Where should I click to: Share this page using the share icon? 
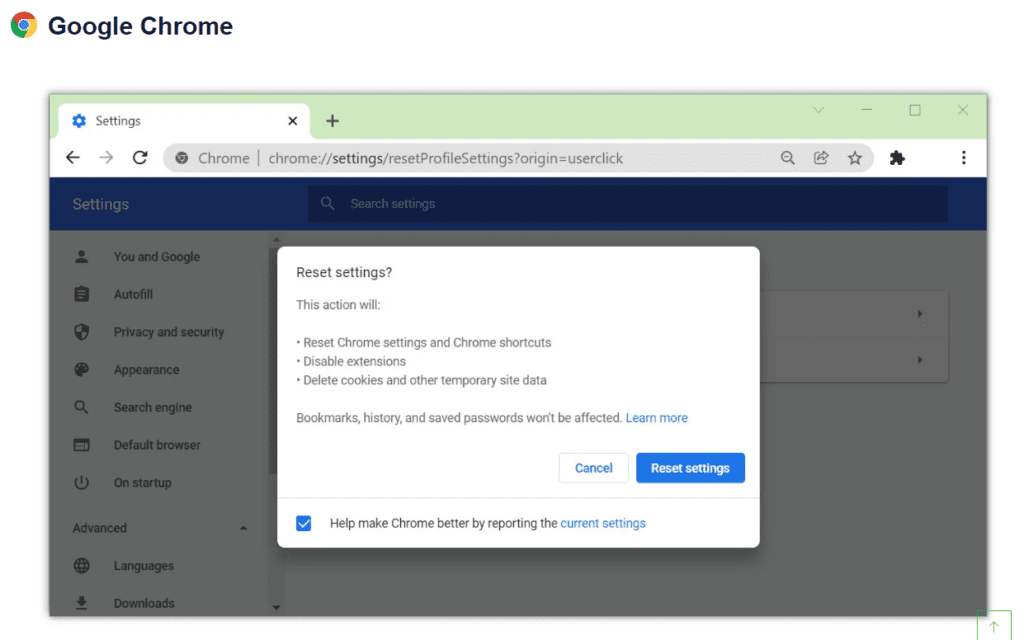click(x=821, y=157)
